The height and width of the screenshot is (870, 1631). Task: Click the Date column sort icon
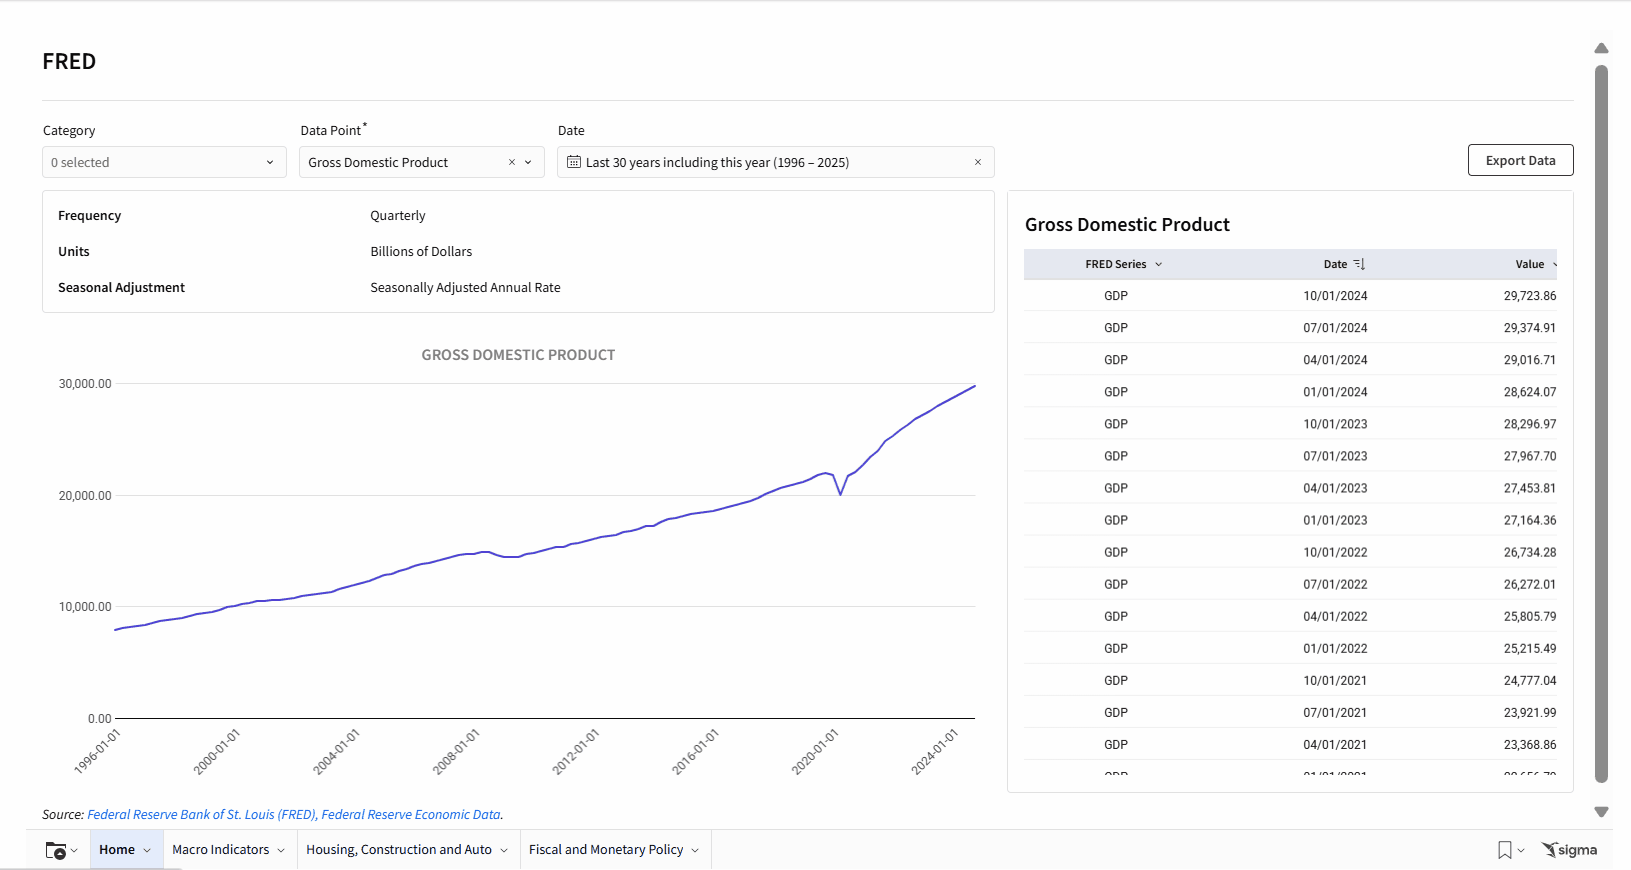coord(1359,264)
